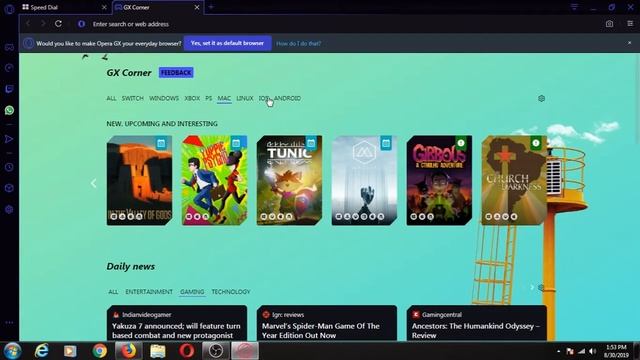
Task: Filter games by XBOX
Action: pyautogui.click(x=192, y=98)
